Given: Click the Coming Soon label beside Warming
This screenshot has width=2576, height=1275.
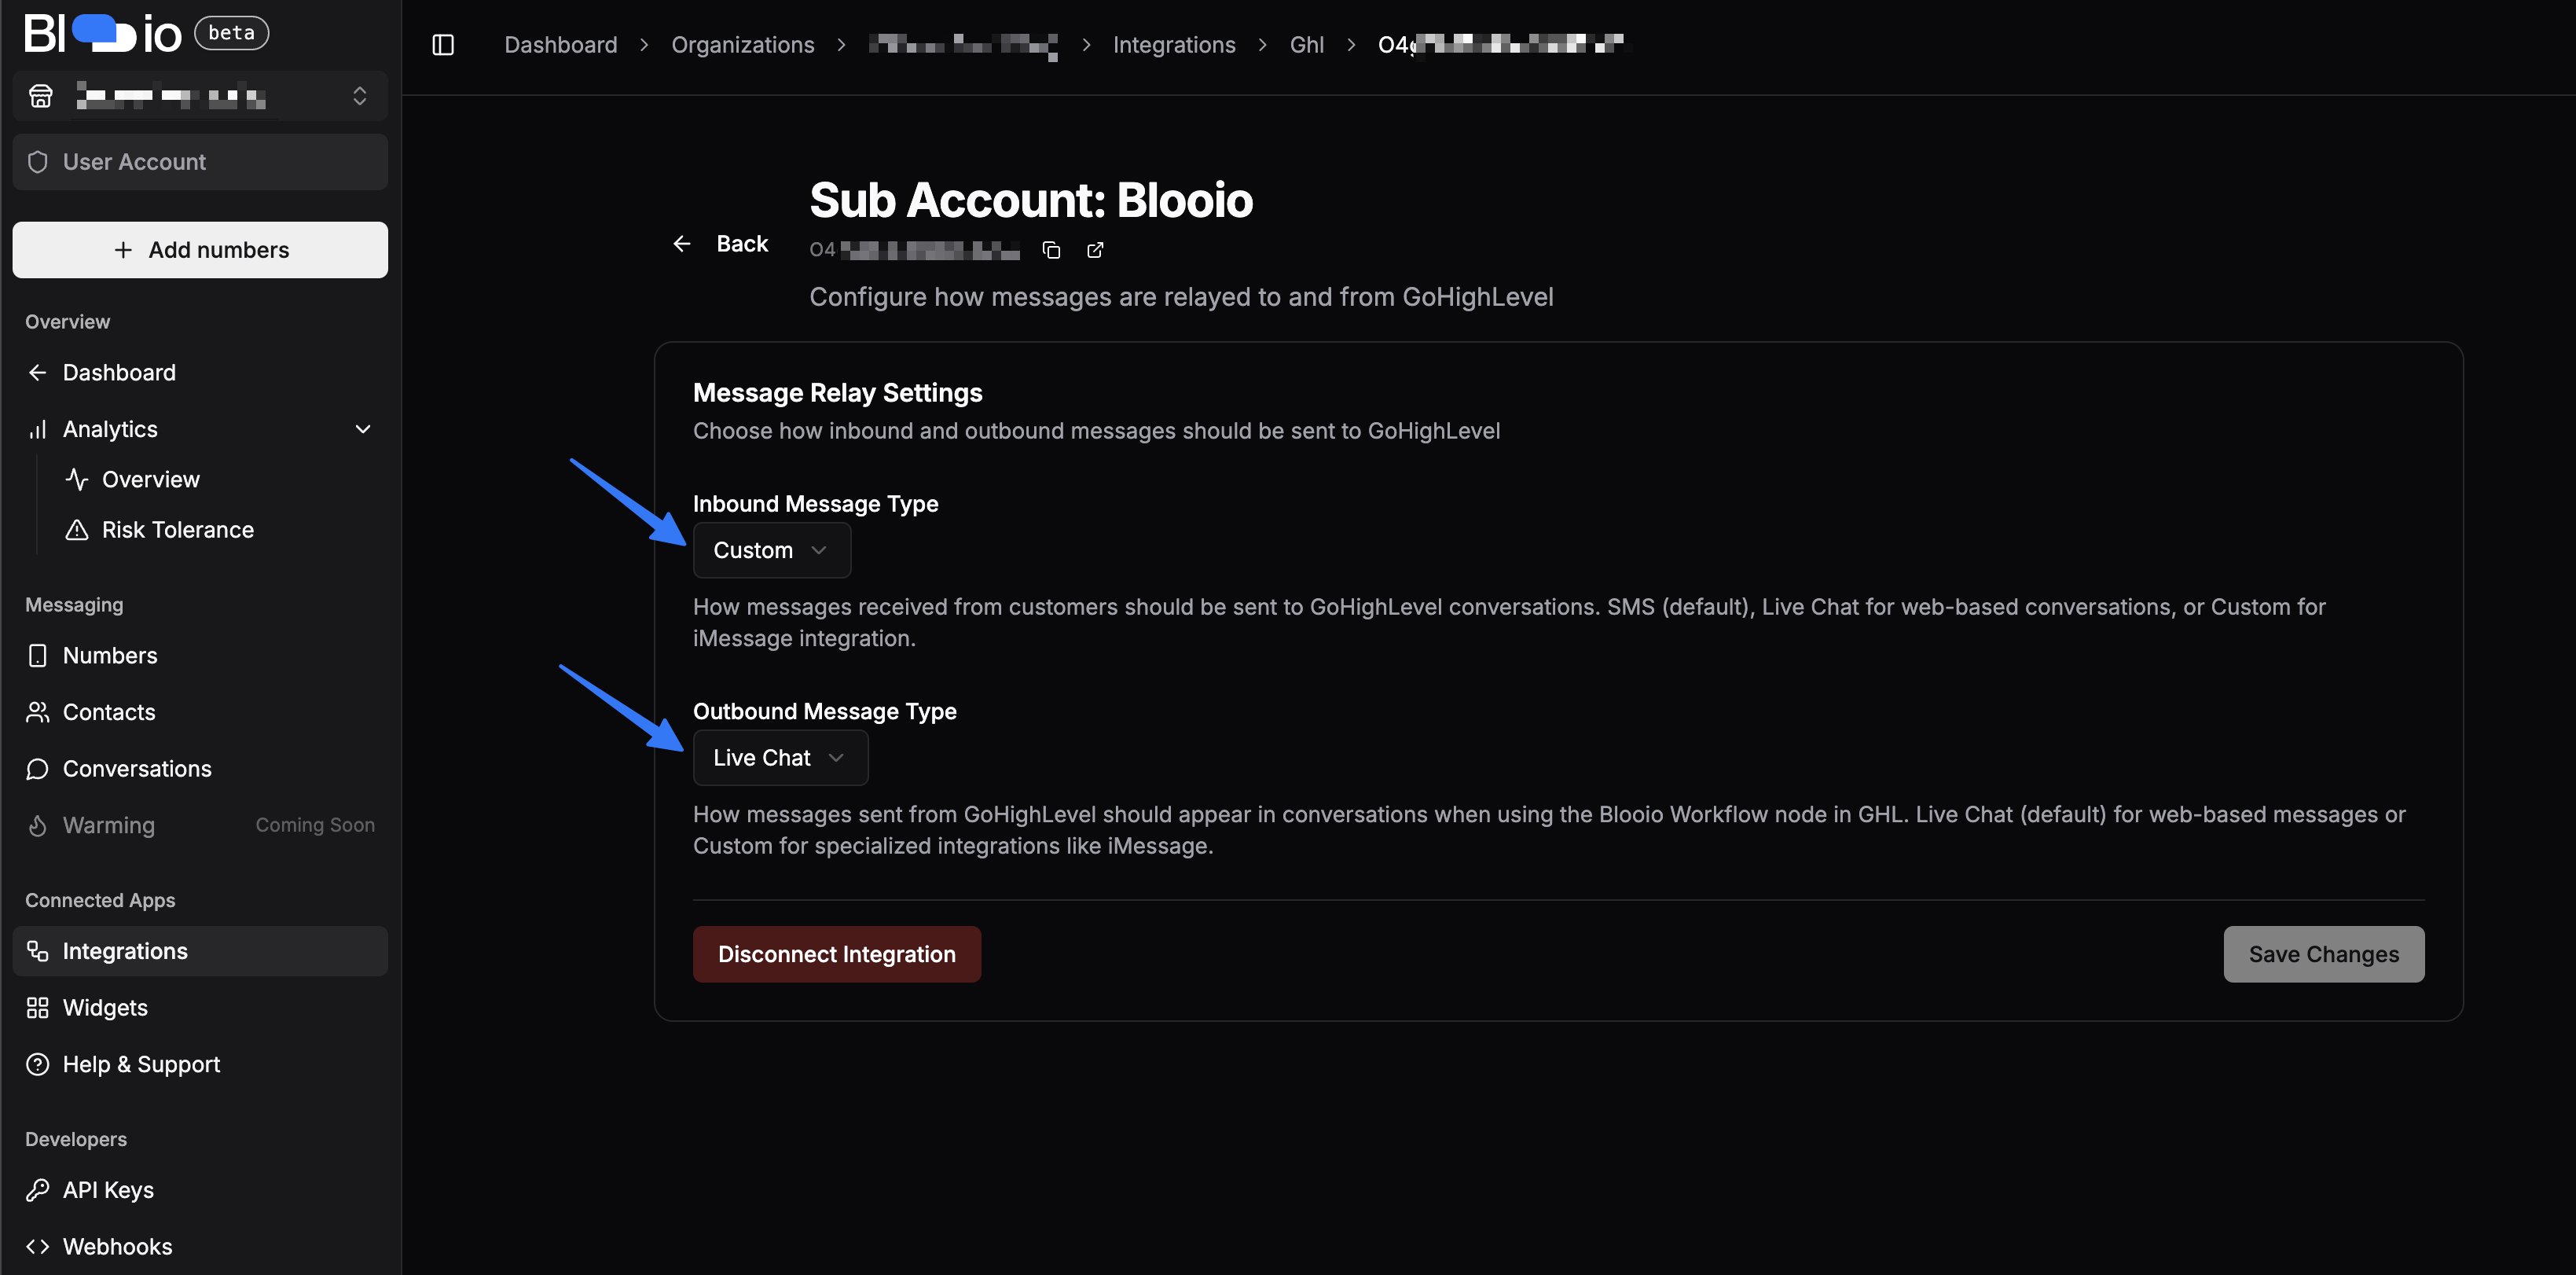Looking at the screenshot, I should tap(315, 825).
